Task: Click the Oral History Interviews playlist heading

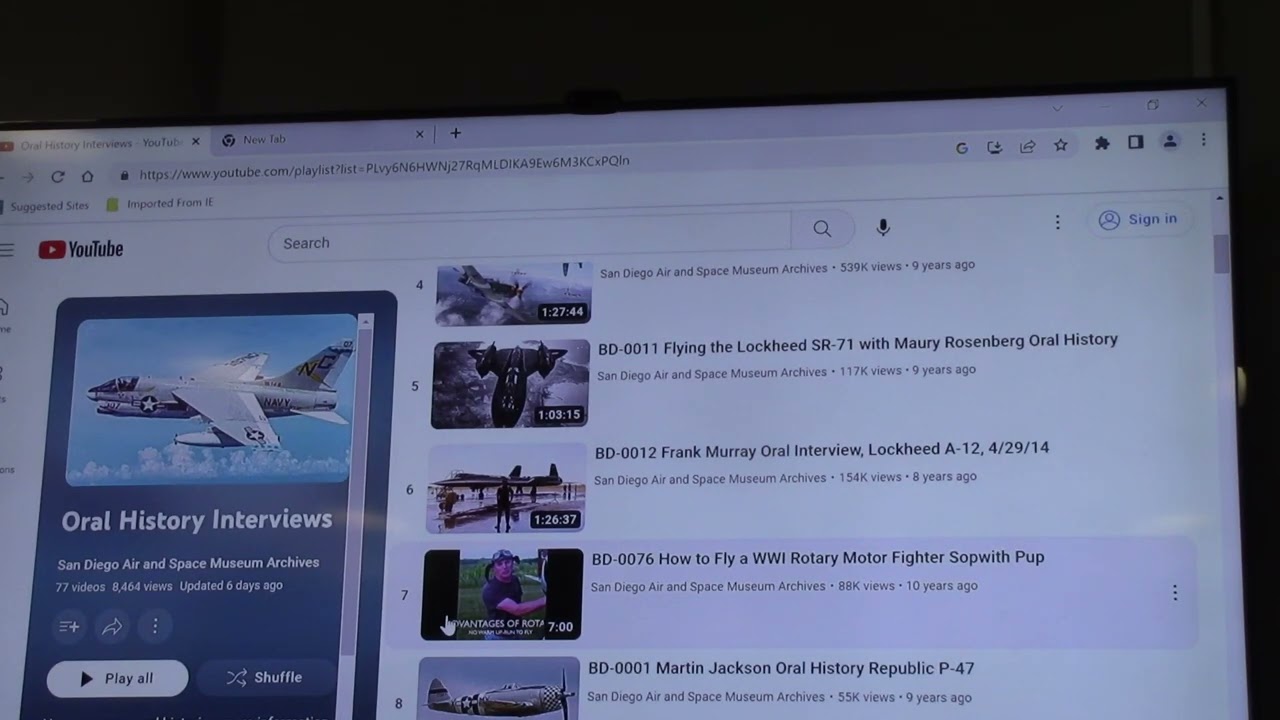Action: [197, 521]
